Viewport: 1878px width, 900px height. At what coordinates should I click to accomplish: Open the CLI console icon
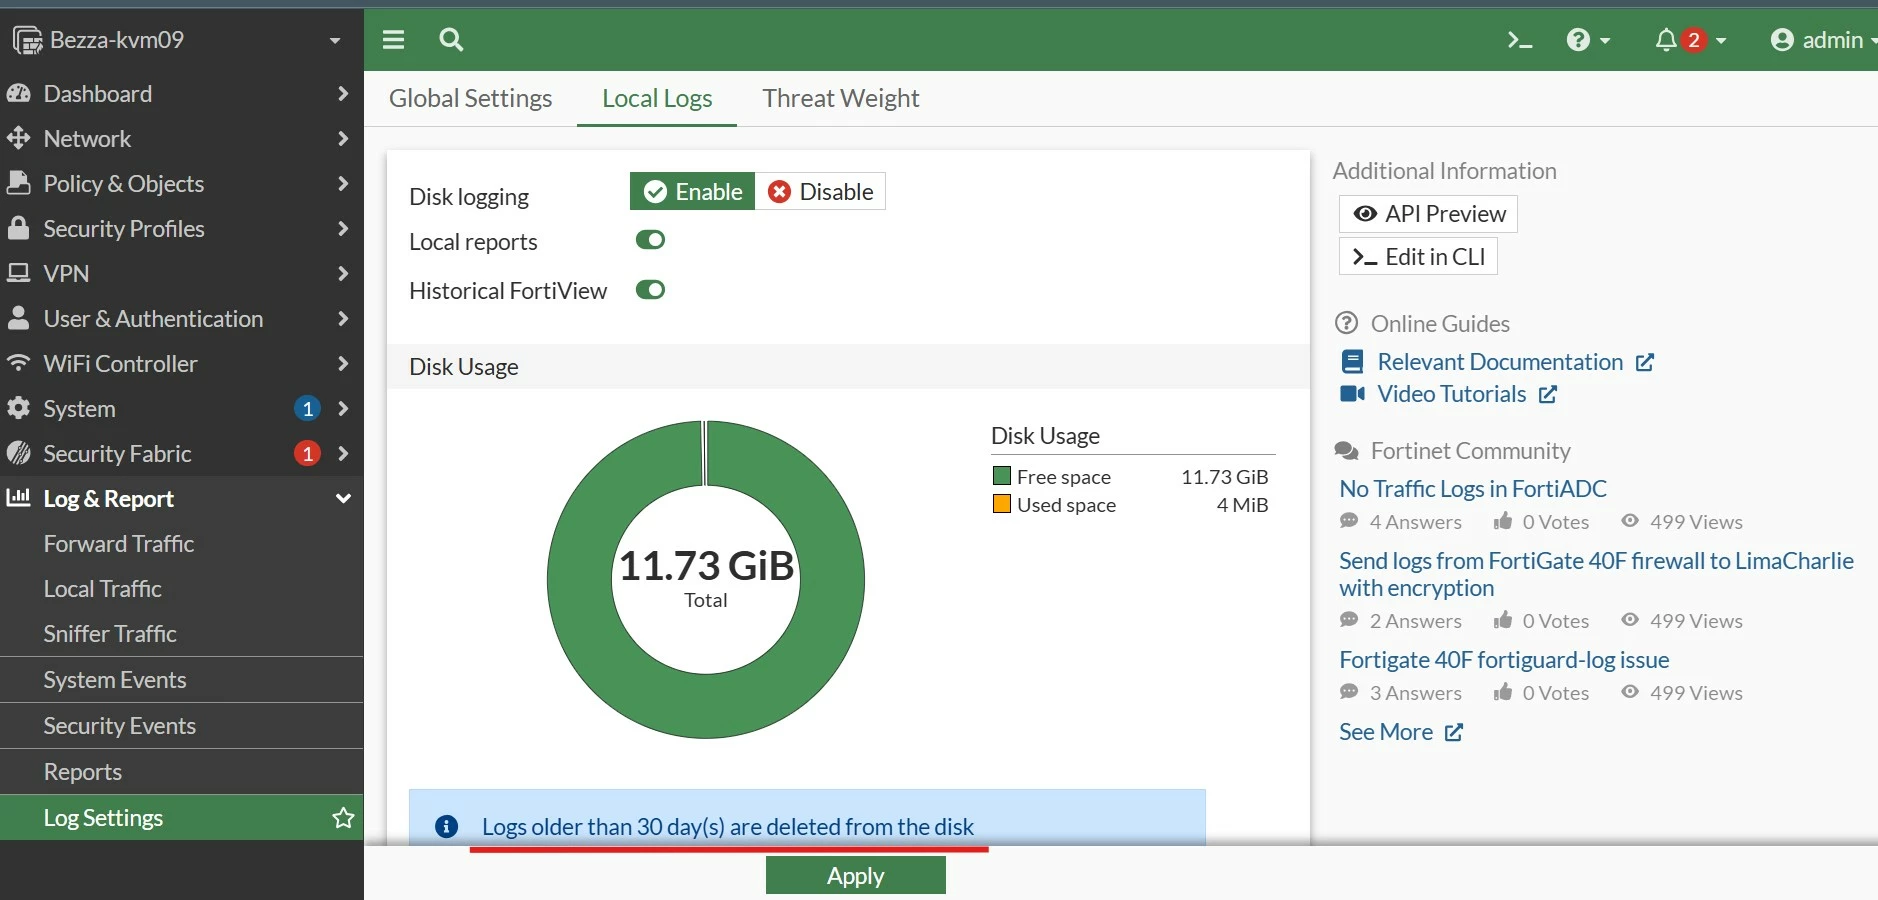[1520, 40]
